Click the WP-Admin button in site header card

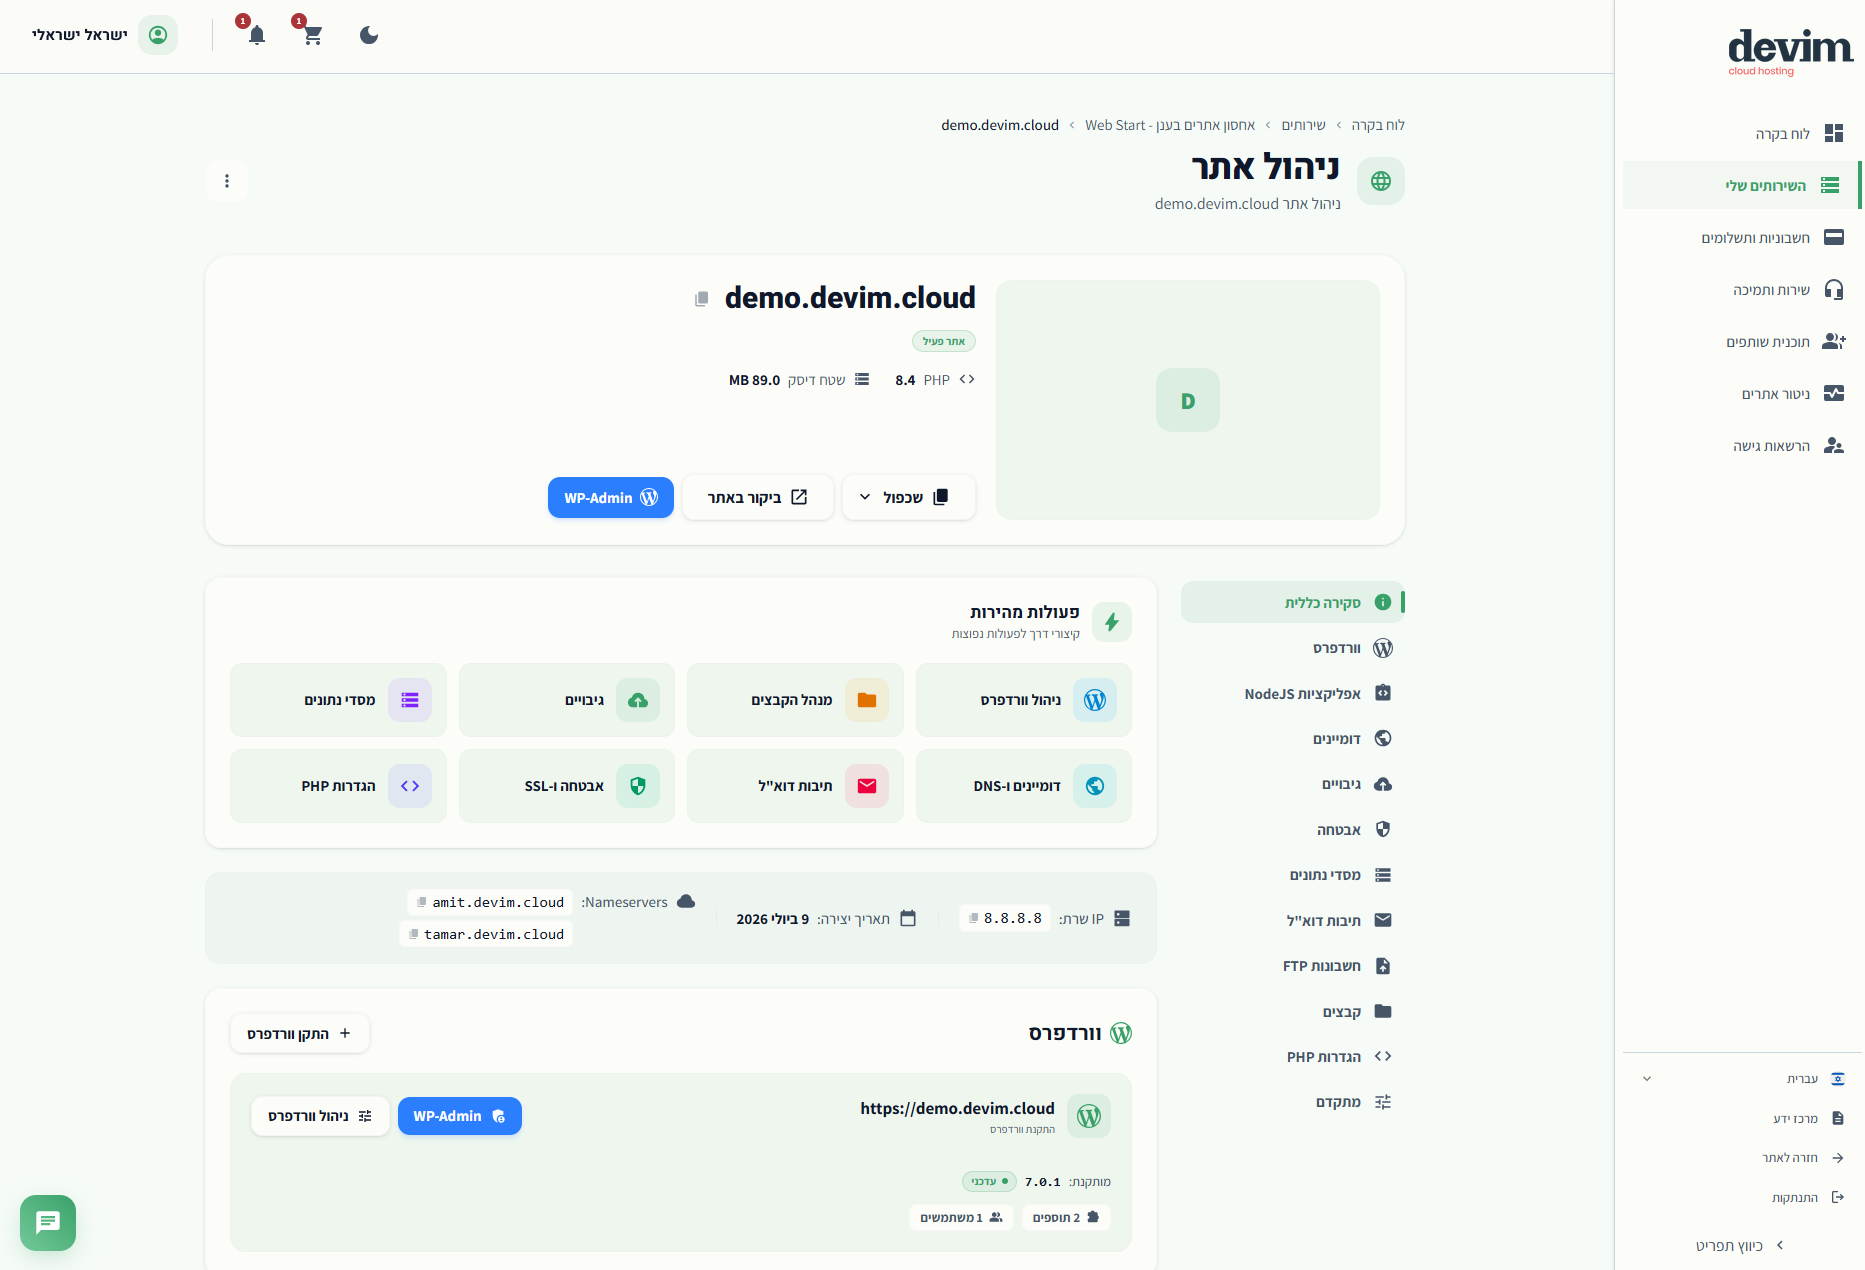click(x=611, y=497)
